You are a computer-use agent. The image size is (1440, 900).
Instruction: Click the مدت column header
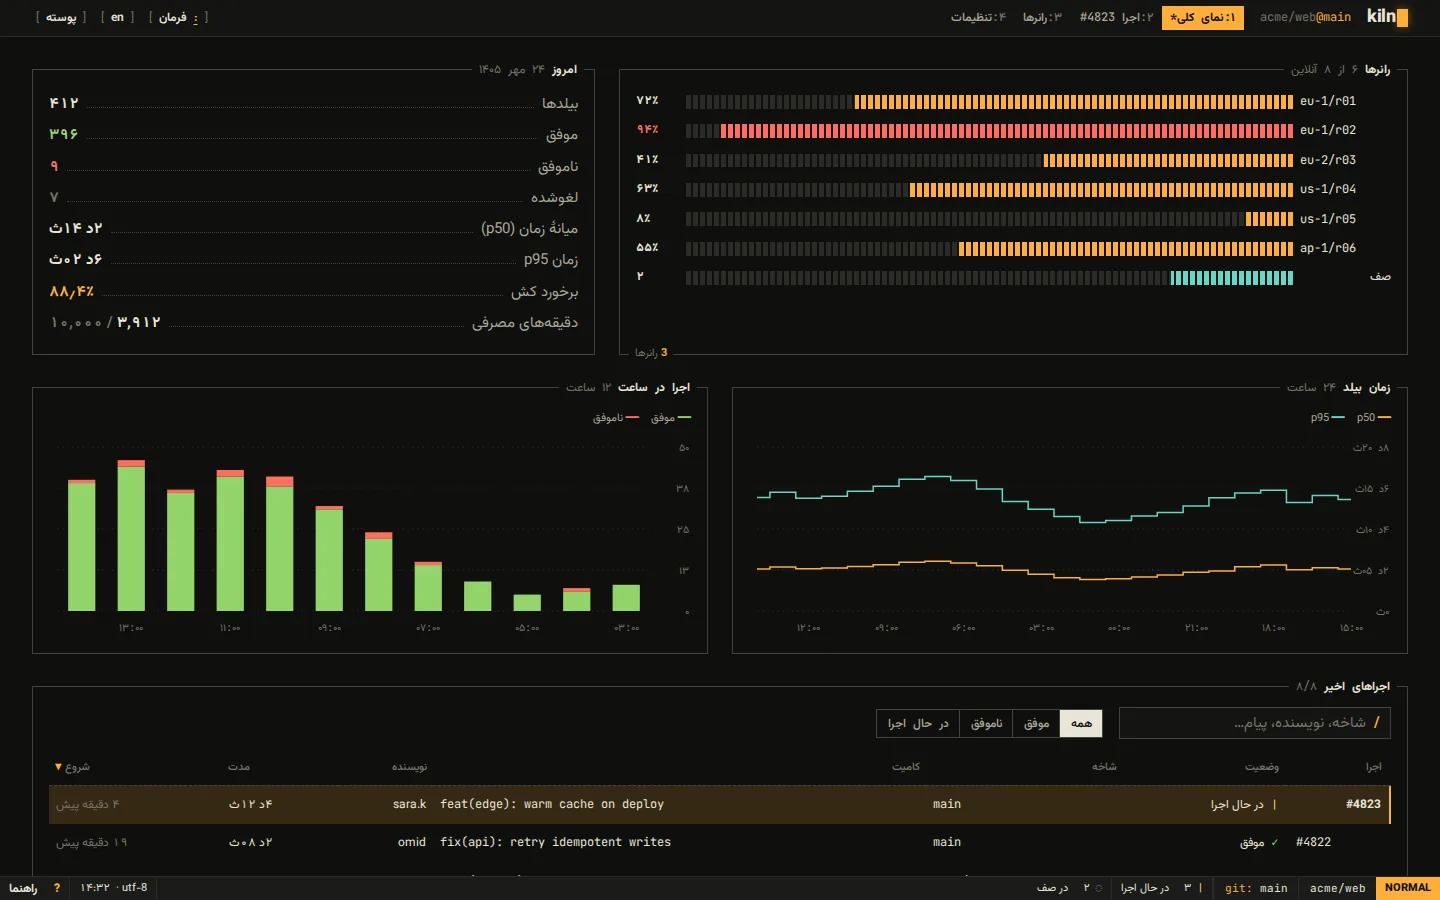point(239,767)
